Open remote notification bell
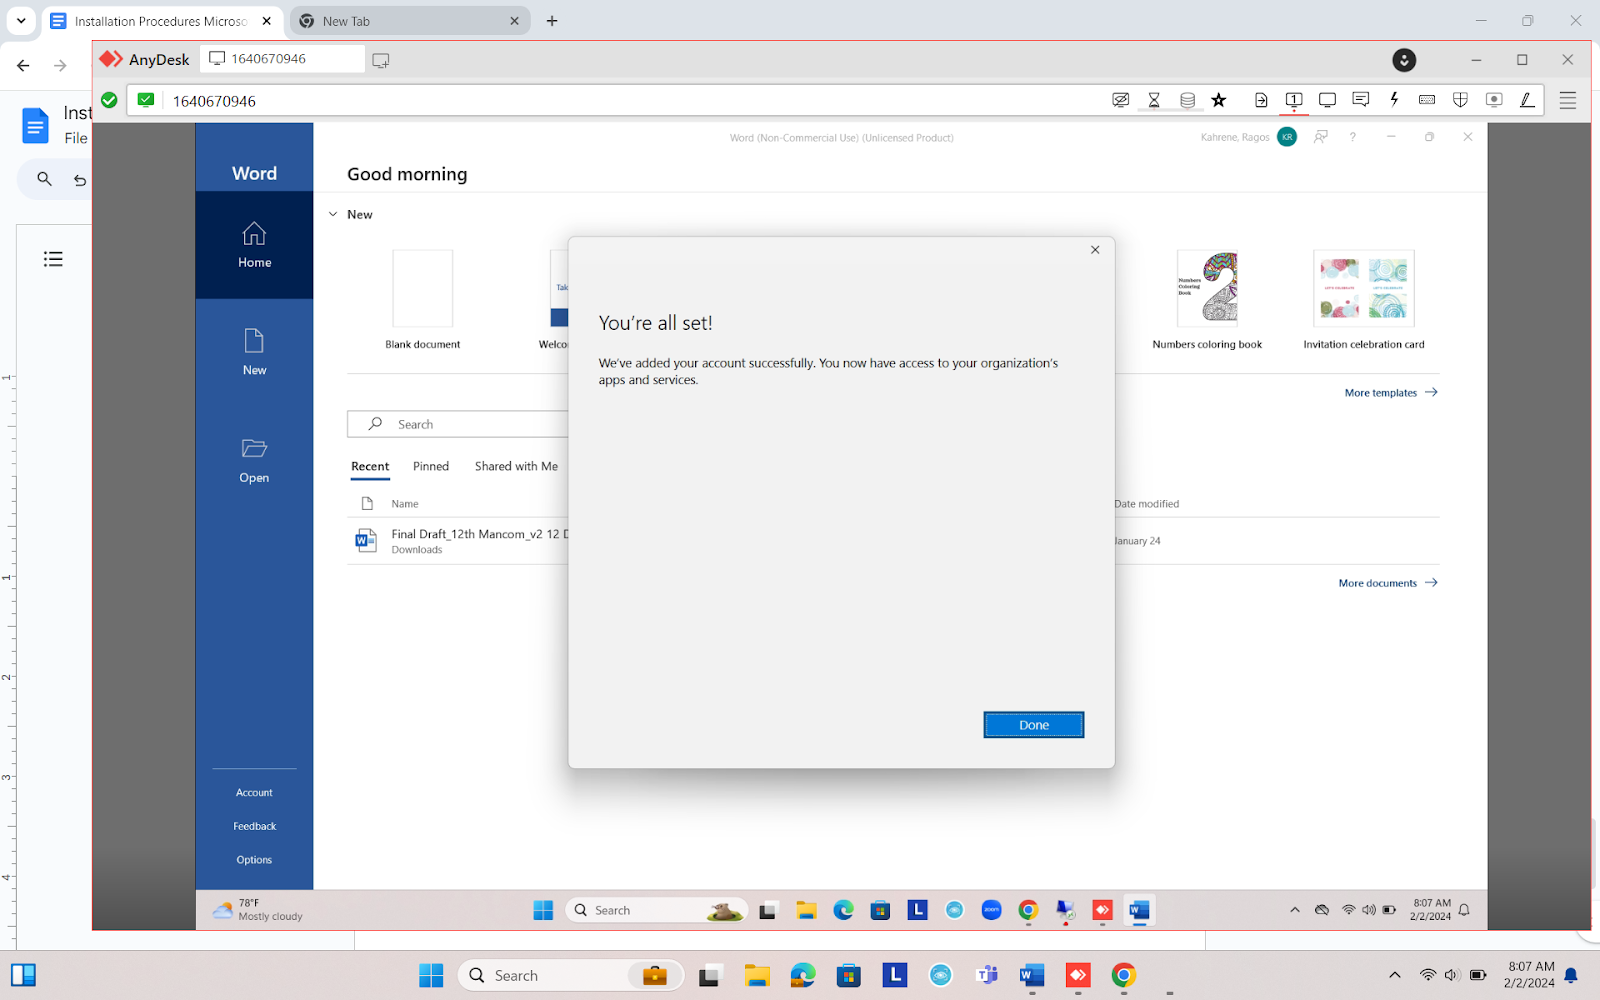 [x=1464, y=910]
